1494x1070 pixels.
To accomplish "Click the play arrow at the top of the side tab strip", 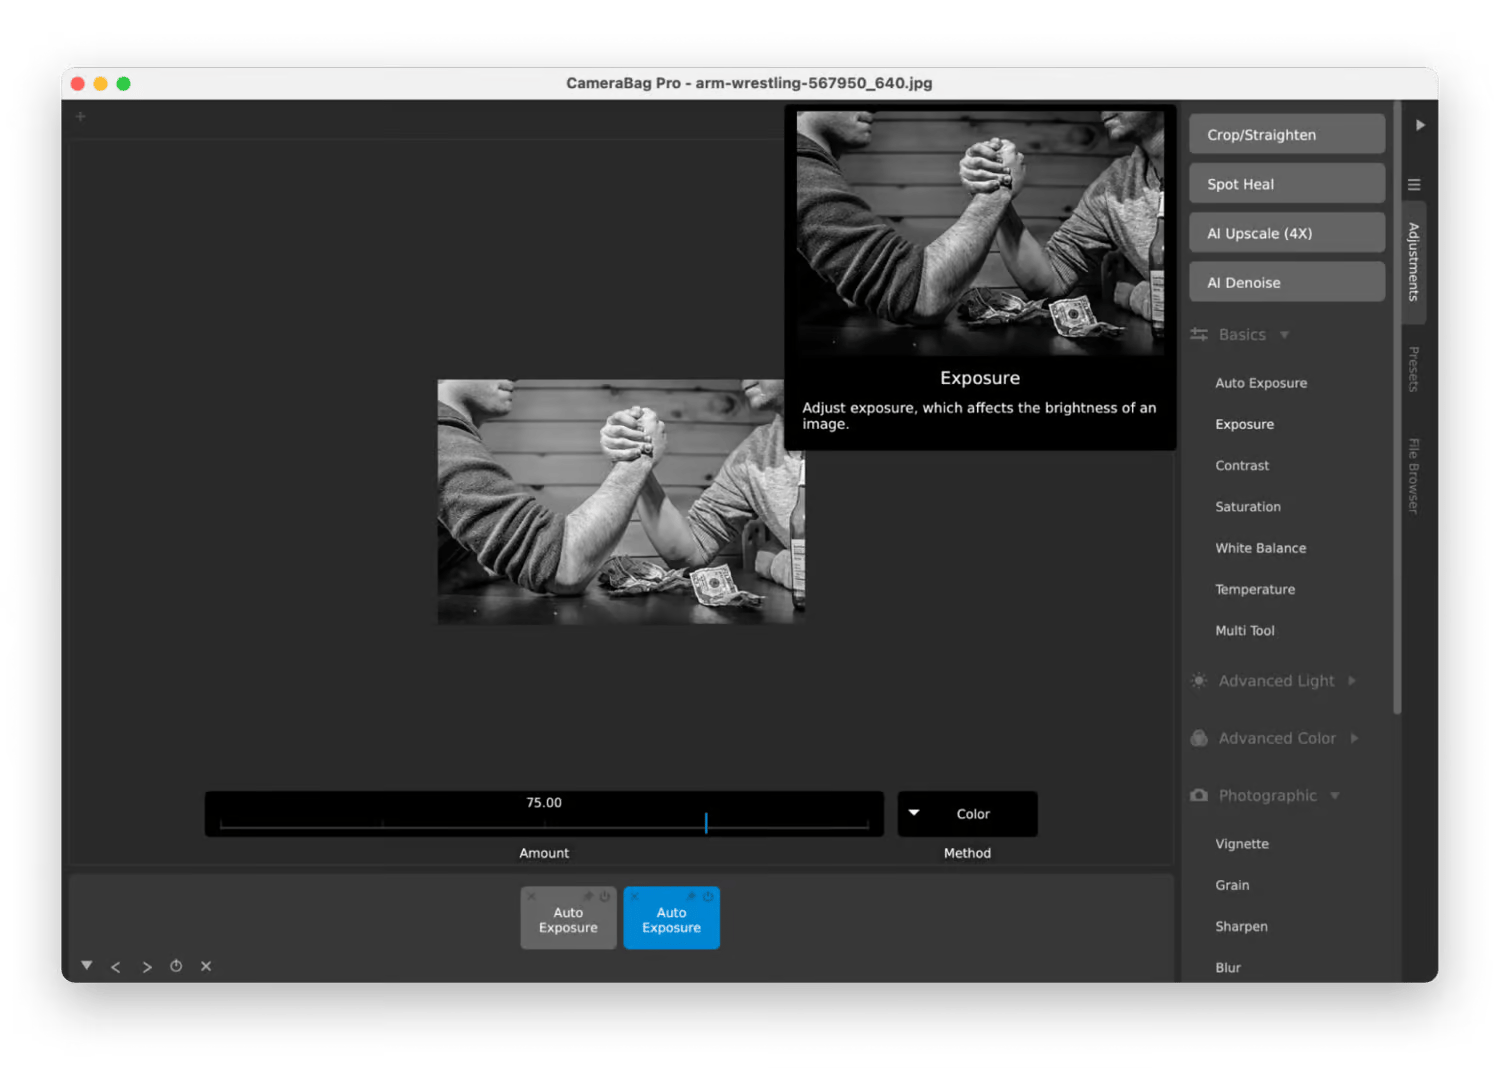I will pos(1419,126).
